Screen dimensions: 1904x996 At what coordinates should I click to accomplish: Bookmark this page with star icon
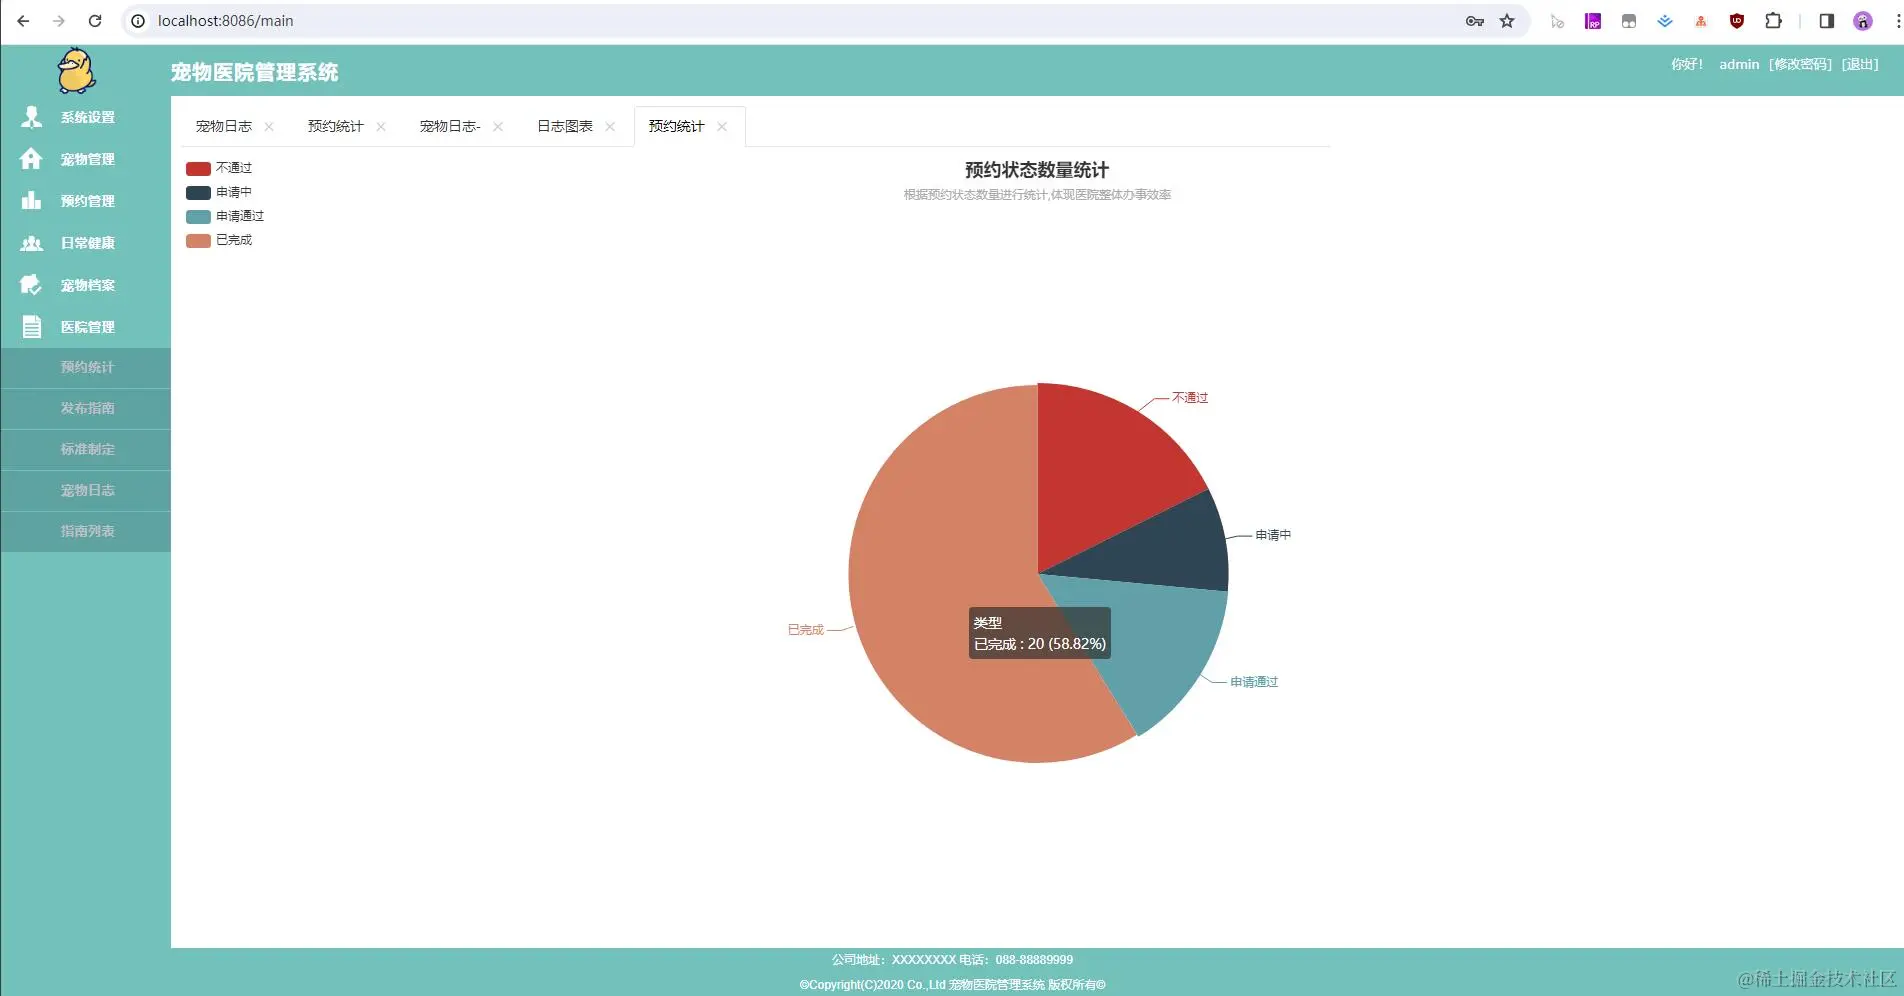click(1507, 21)
